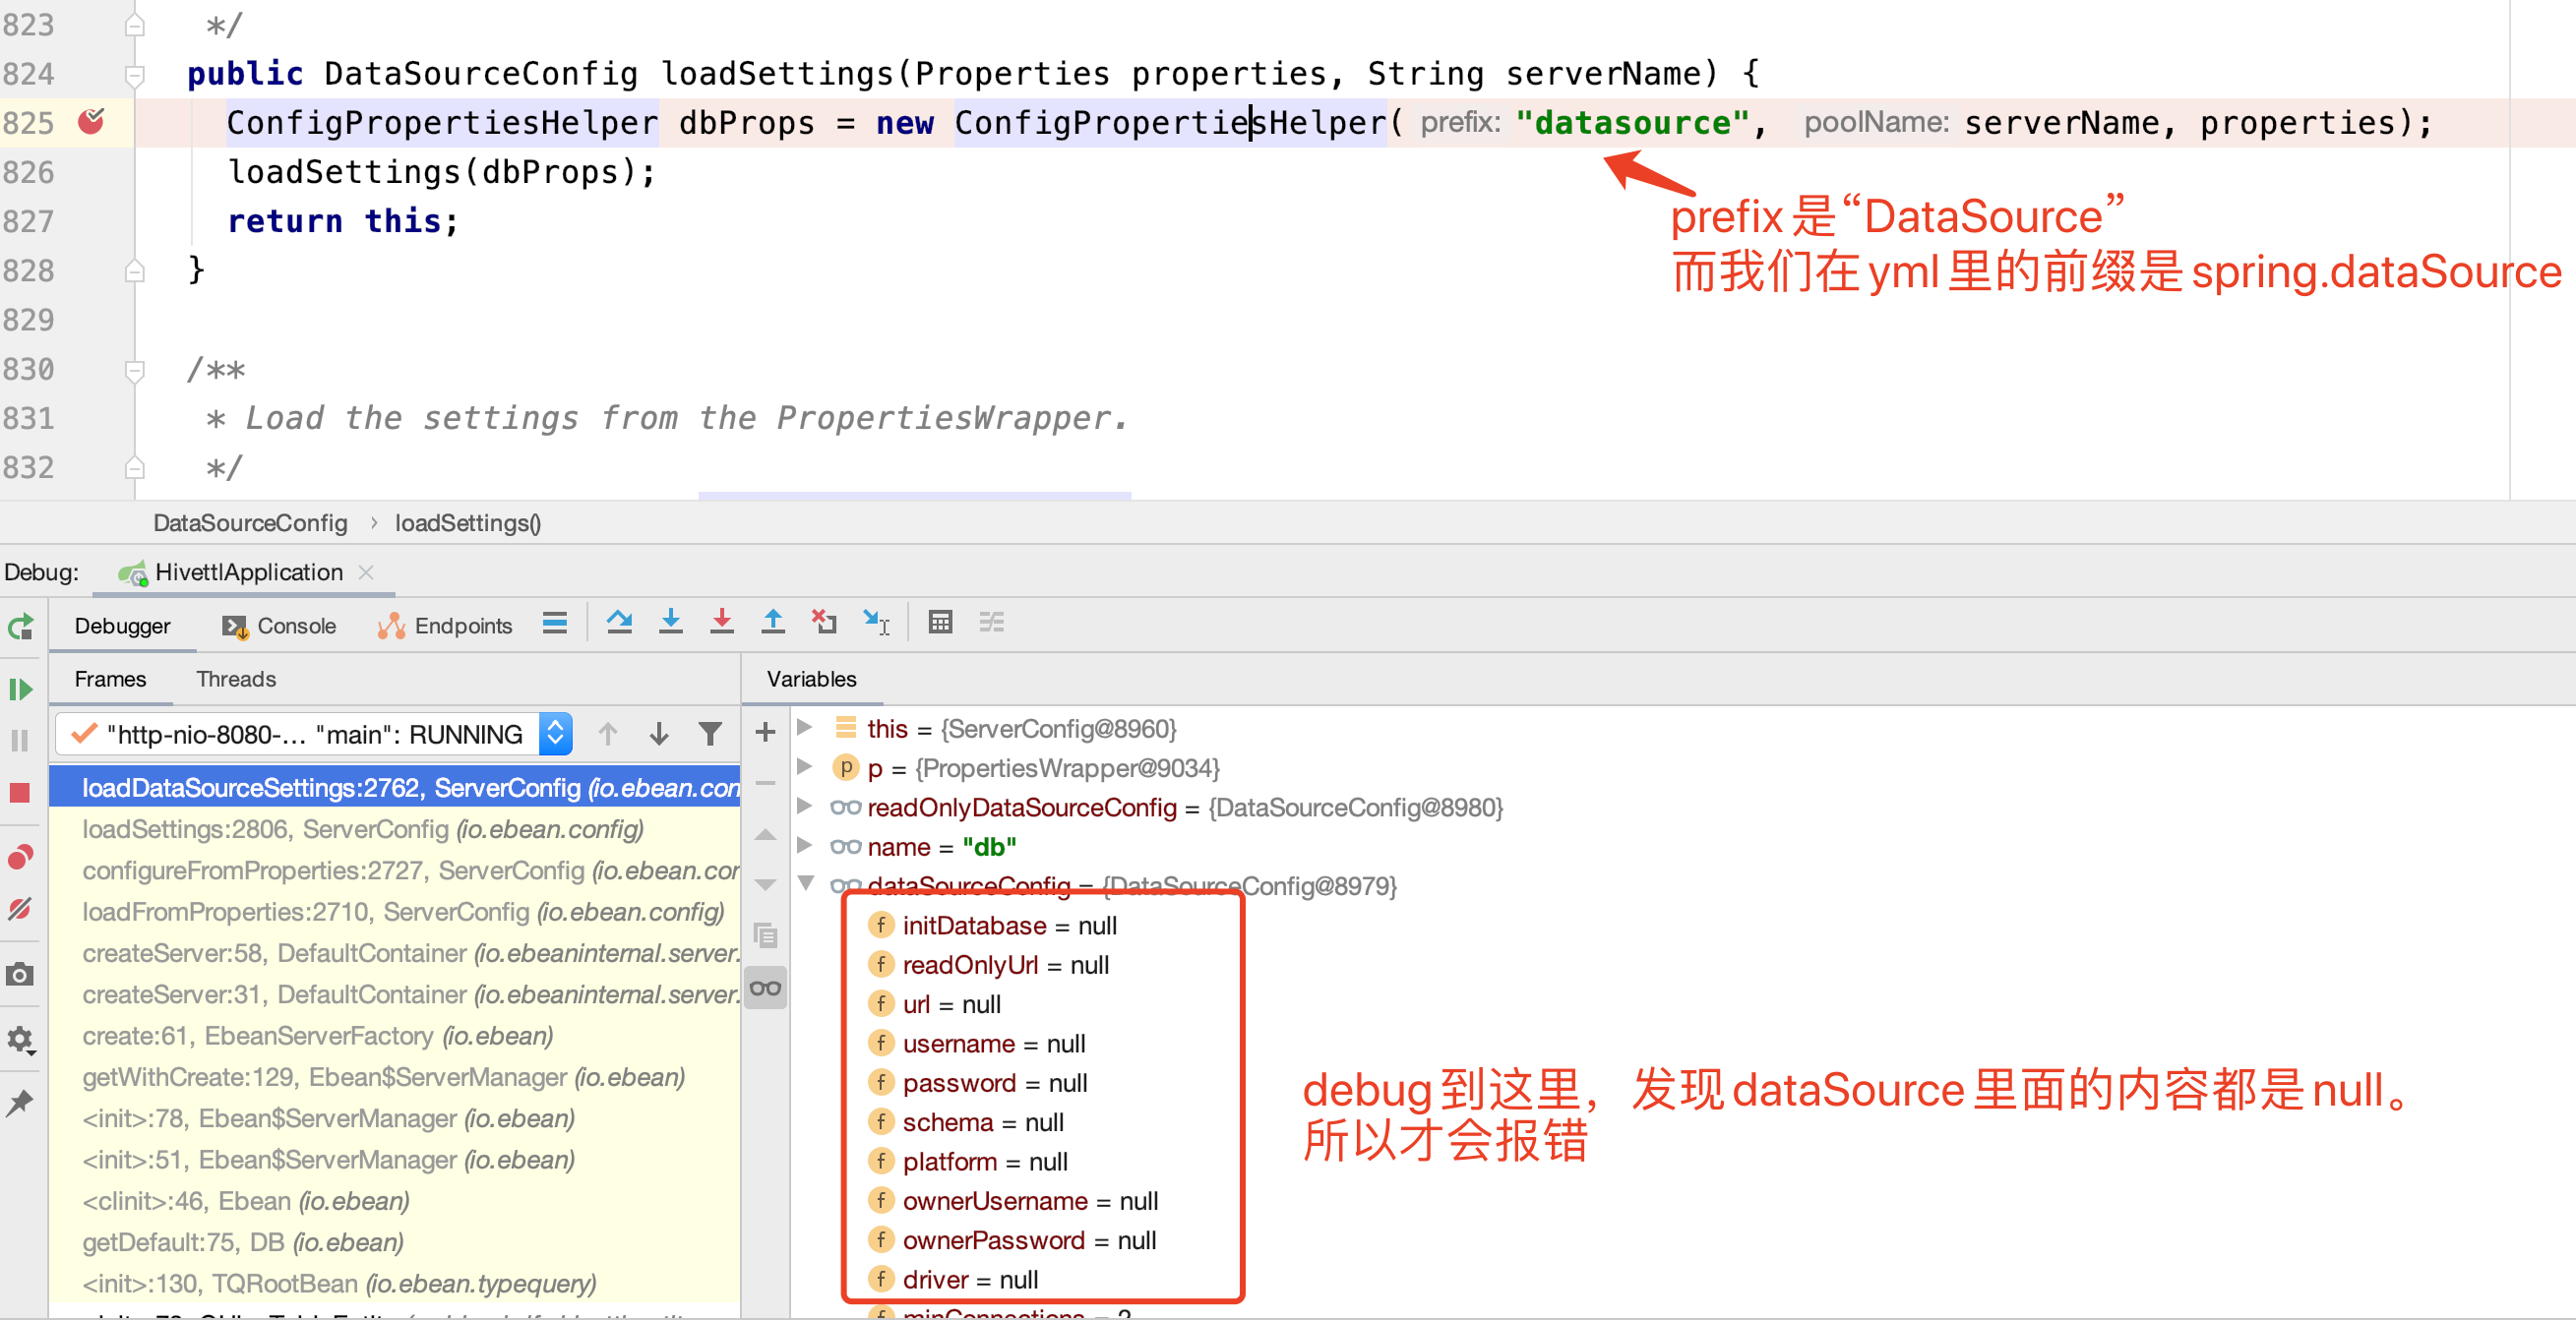
Task: Click the Step Over debugger icon
Action: coord(619,623)
